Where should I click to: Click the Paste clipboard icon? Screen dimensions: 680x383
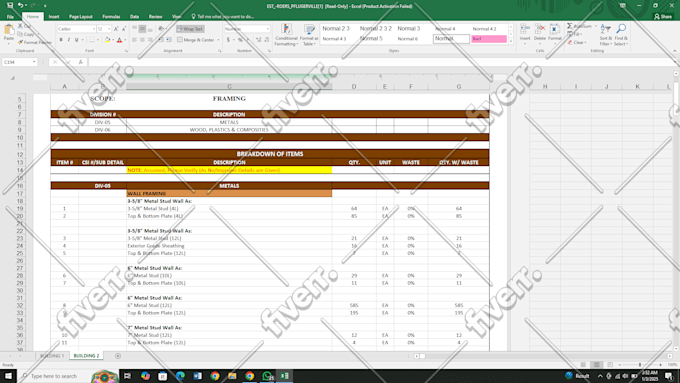pos(9,30)
